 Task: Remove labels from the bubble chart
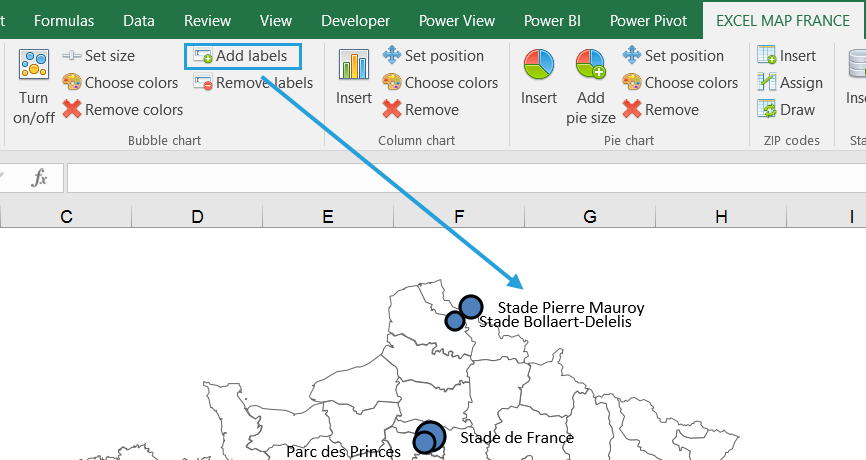254,83
